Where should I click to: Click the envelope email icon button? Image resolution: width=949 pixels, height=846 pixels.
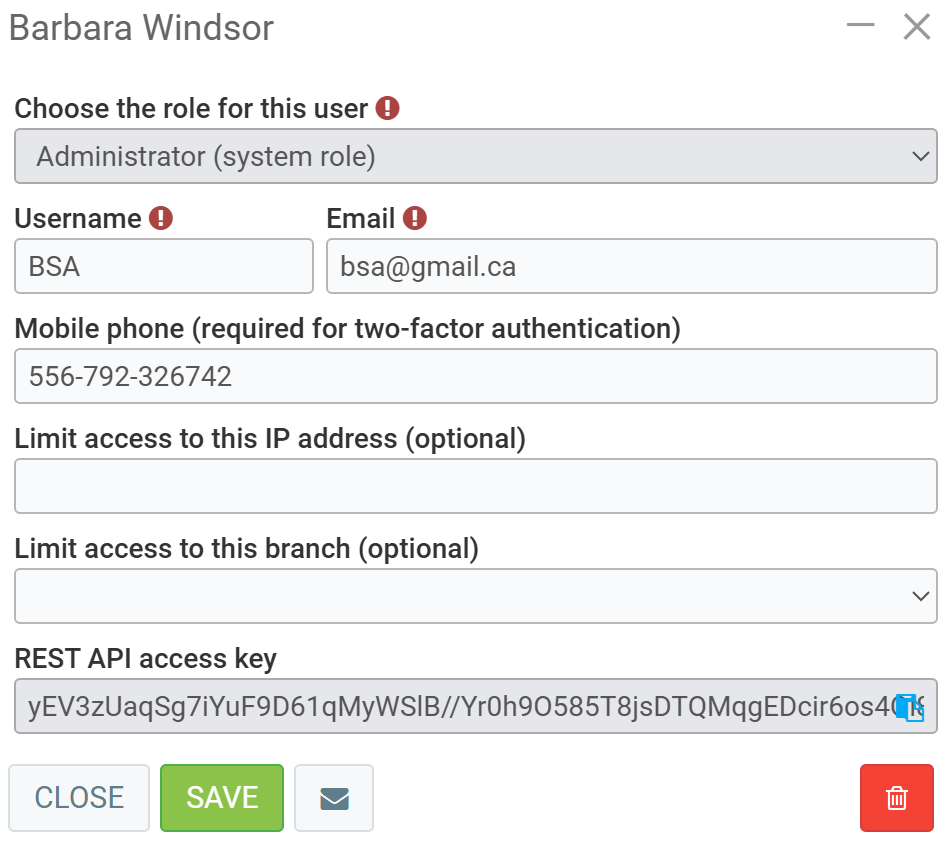pos(334,798)
